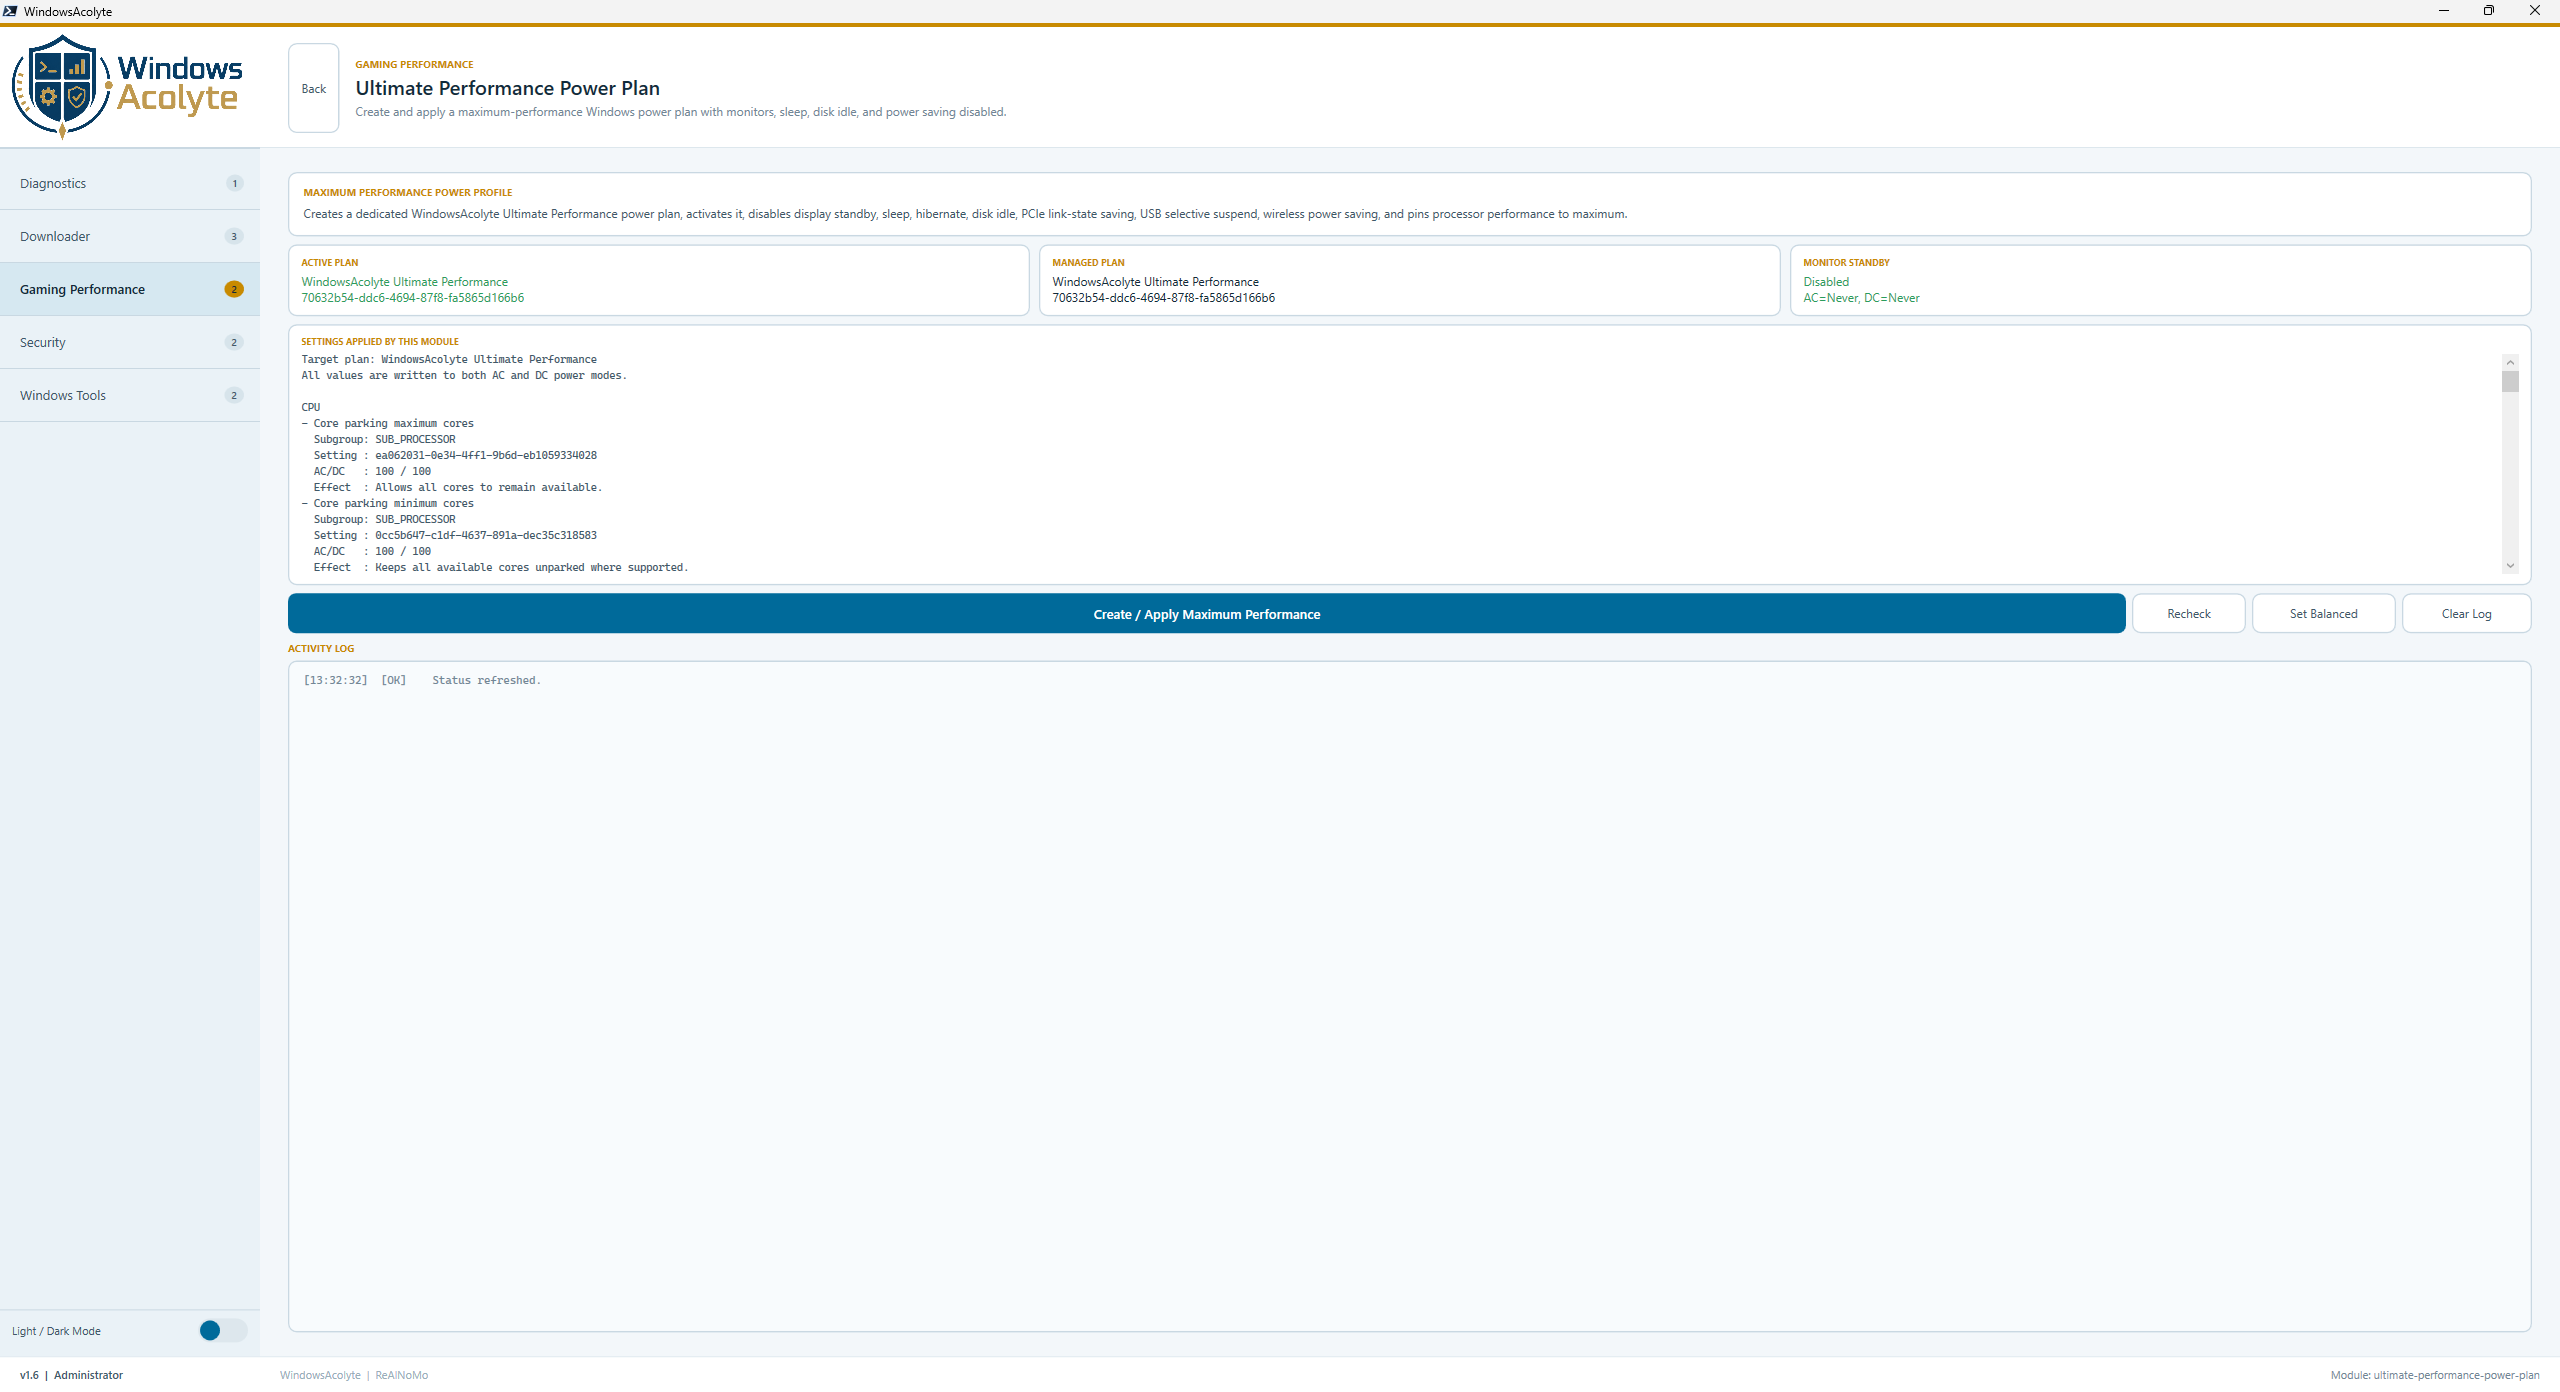Click the 'AC=Never, DC=Never' monitor standby value

coord(1861,298)
